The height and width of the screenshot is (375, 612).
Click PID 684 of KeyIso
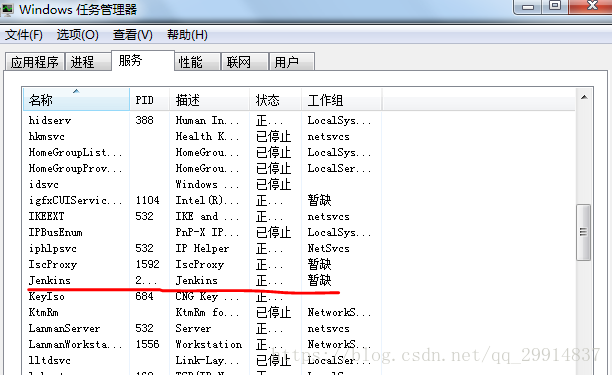point(144,296)
